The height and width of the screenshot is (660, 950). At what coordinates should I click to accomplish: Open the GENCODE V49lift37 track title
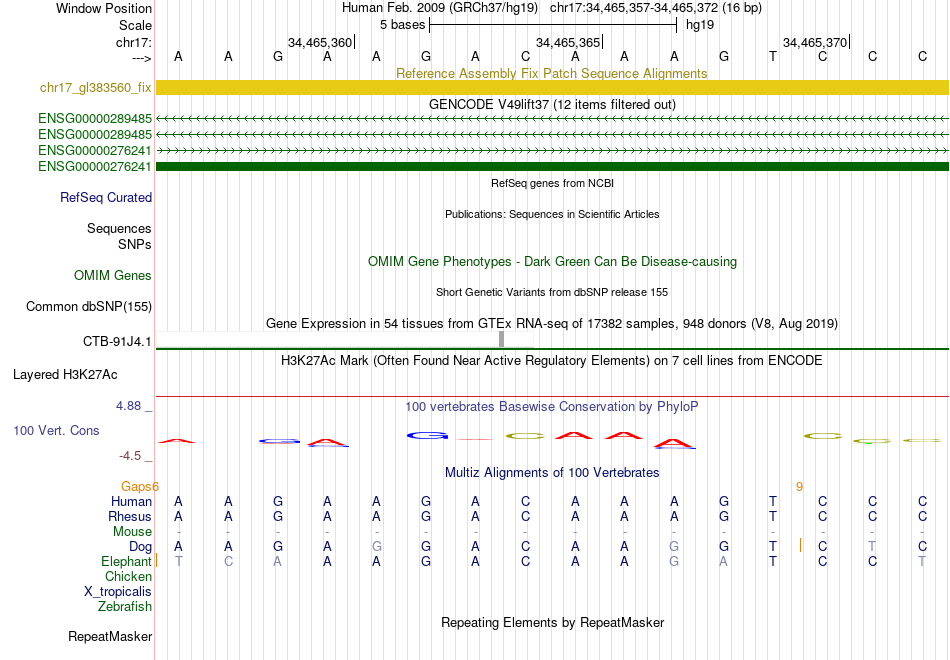coord(552,104)
